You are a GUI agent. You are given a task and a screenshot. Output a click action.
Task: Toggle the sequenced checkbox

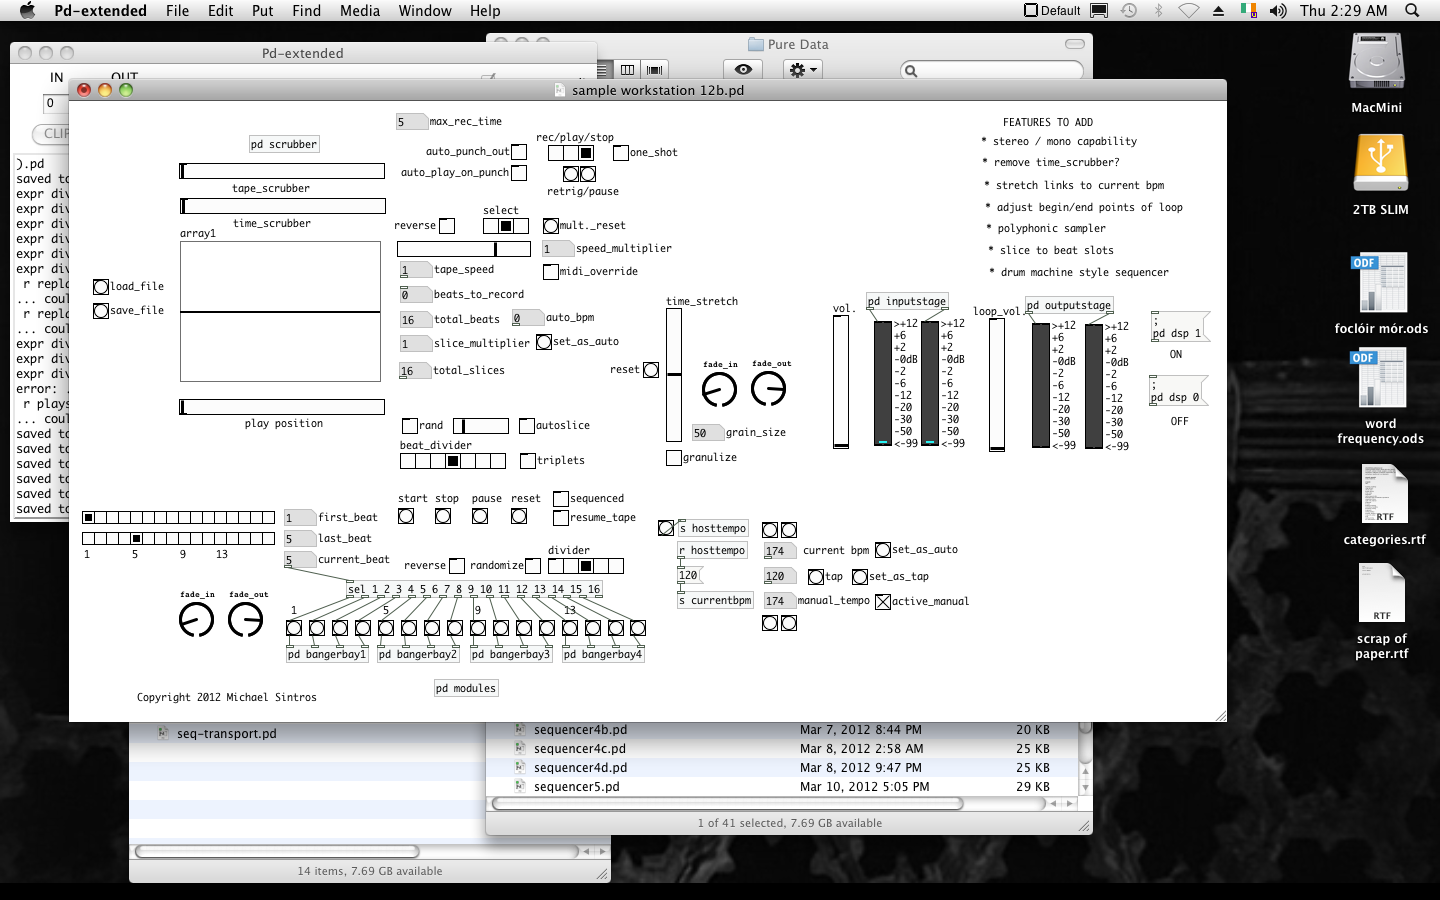click(x=561, y=499)
